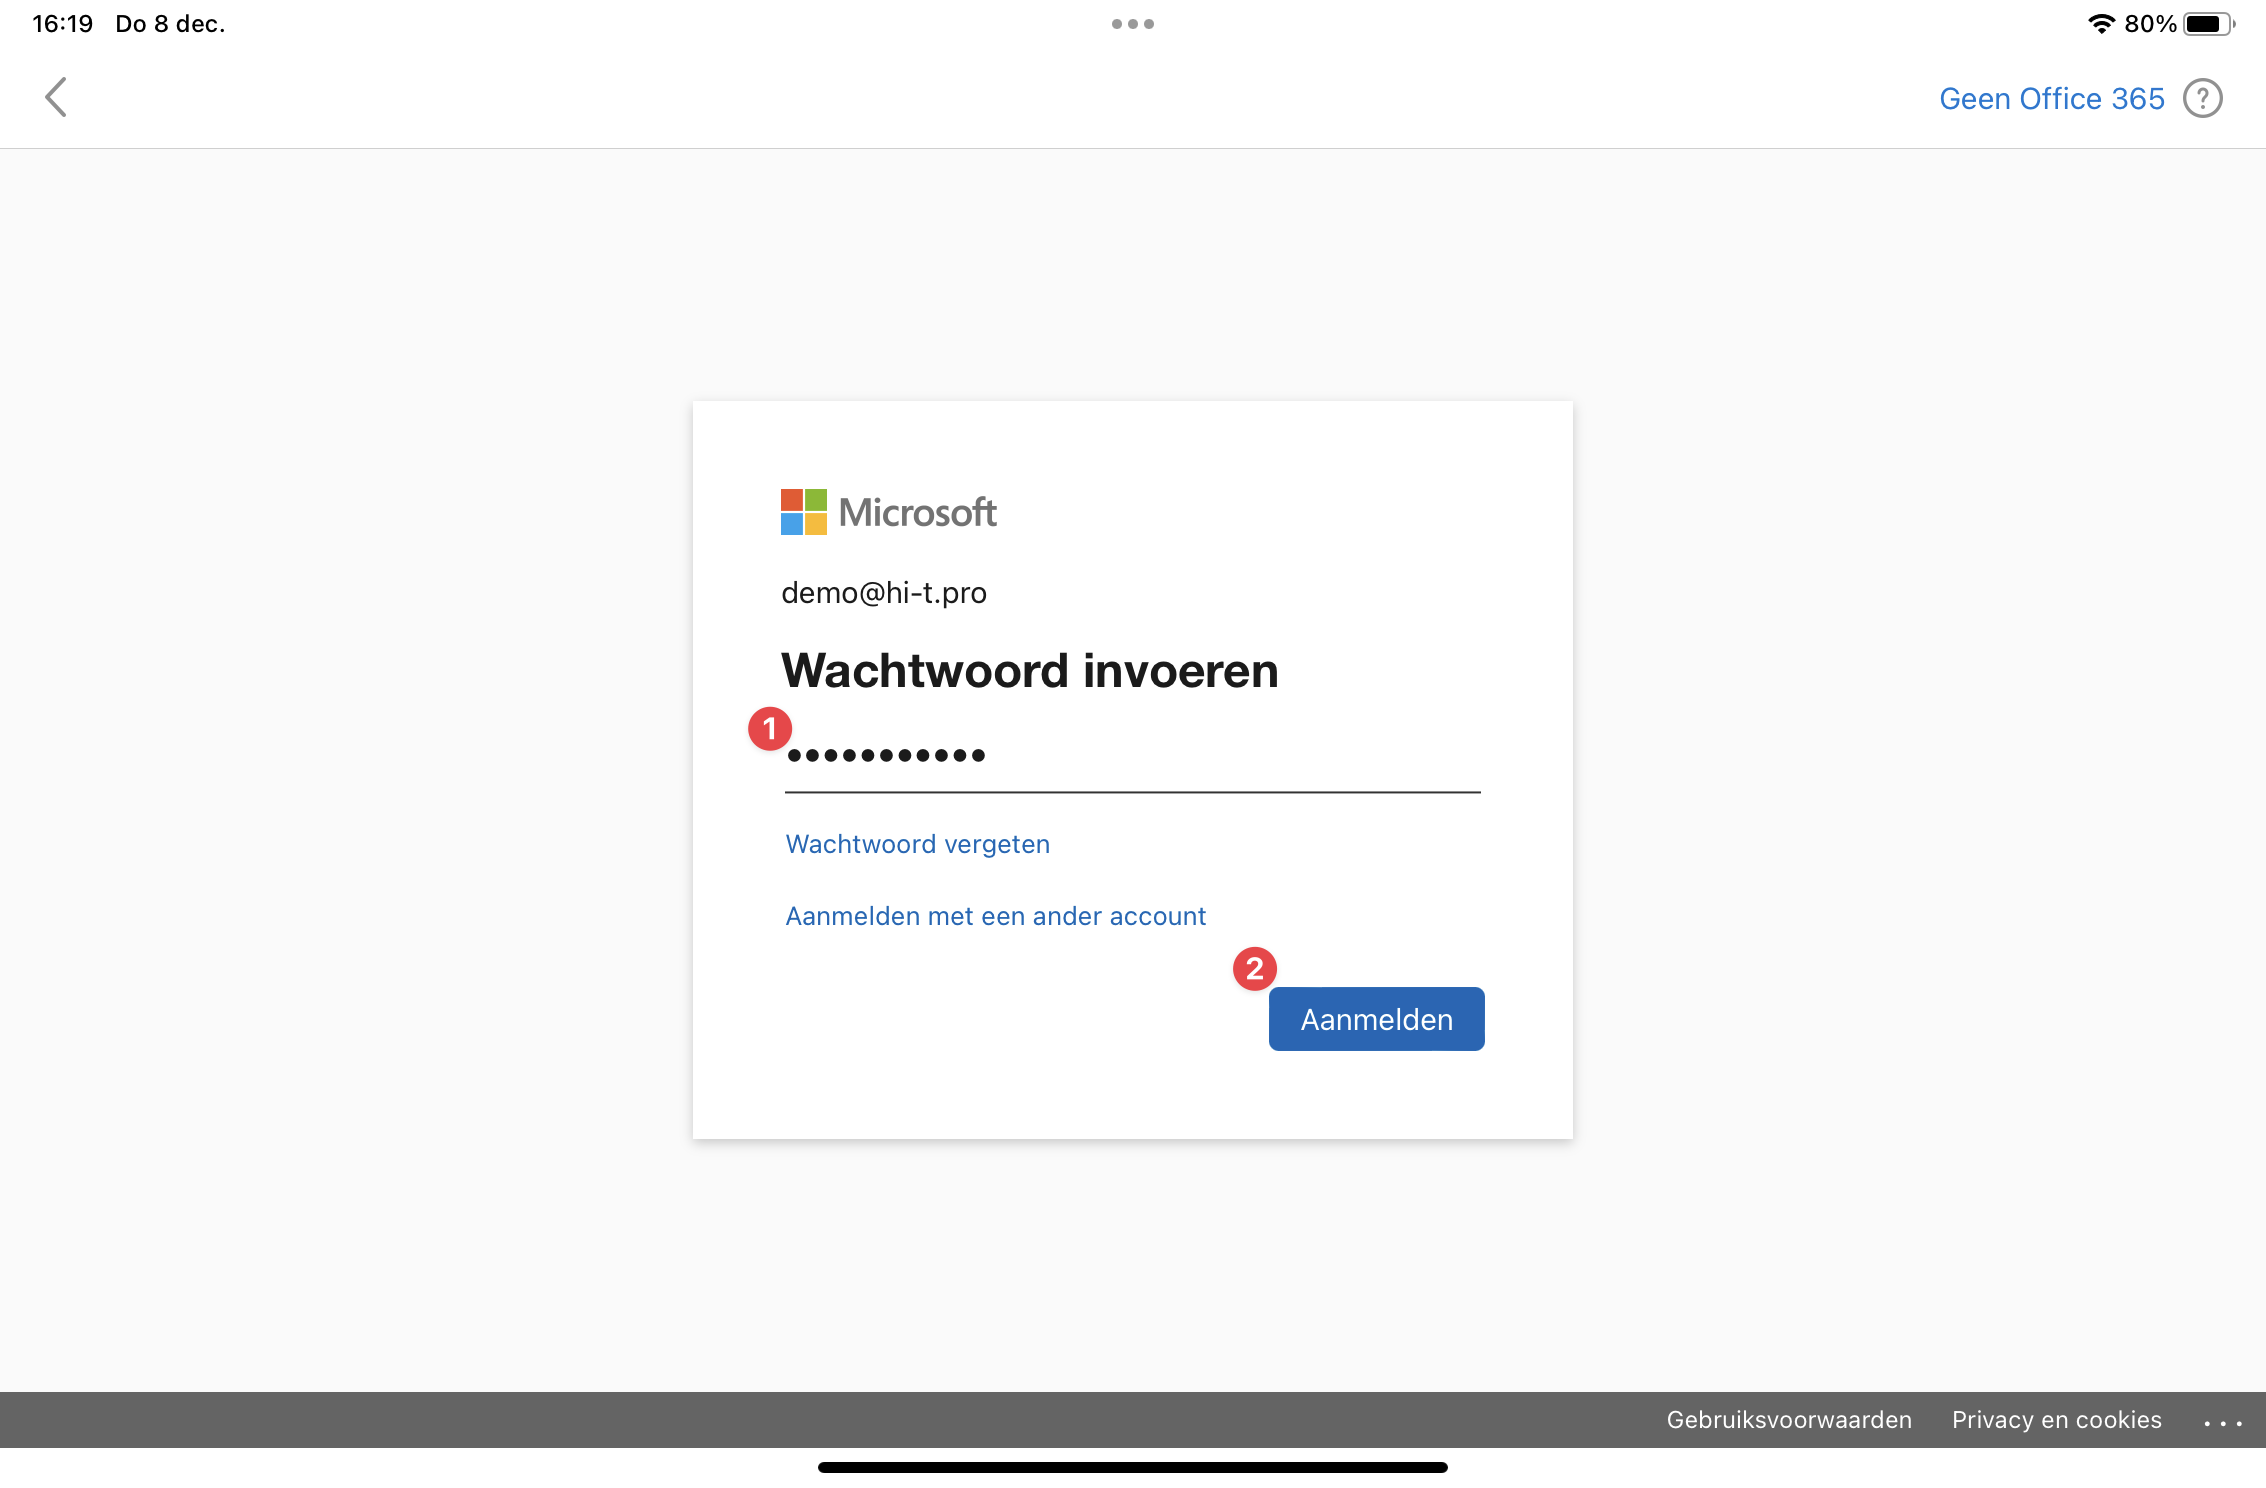
Task: Tap the 80% battery percentage text
Action: coord(2150,24)
